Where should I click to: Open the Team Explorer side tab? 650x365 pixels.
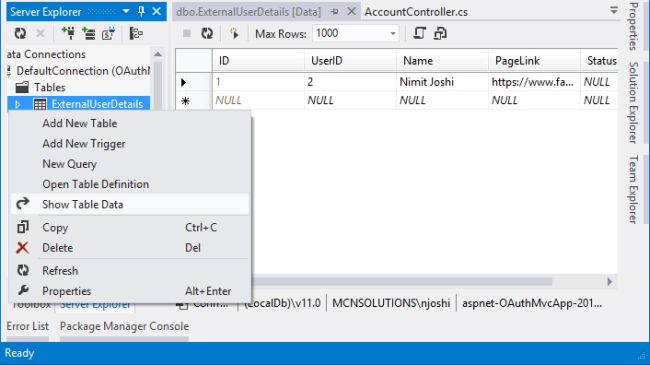633,189
